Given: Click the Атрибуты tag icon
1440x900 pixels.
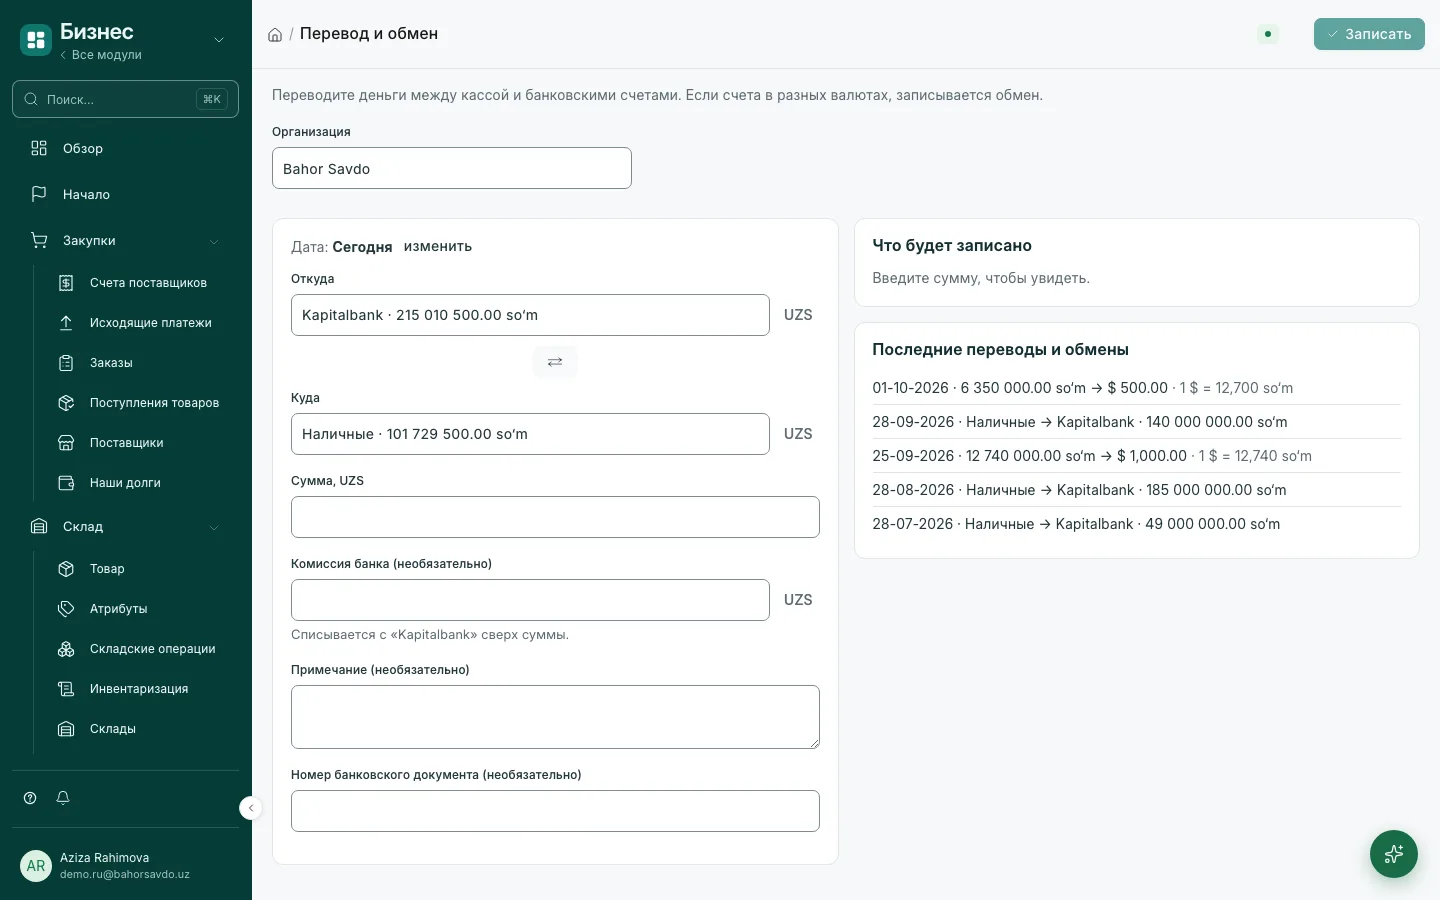Looking at the screenshot, I should click(x=66, y=609).
